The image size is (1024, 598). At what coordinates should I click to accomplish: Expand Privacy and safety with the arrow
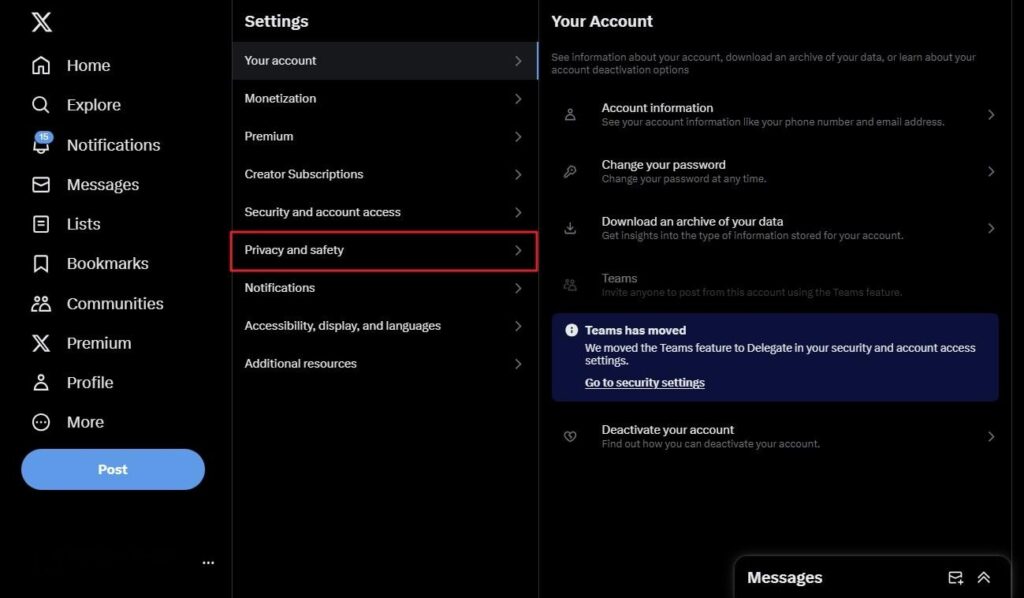click(519, 250)
